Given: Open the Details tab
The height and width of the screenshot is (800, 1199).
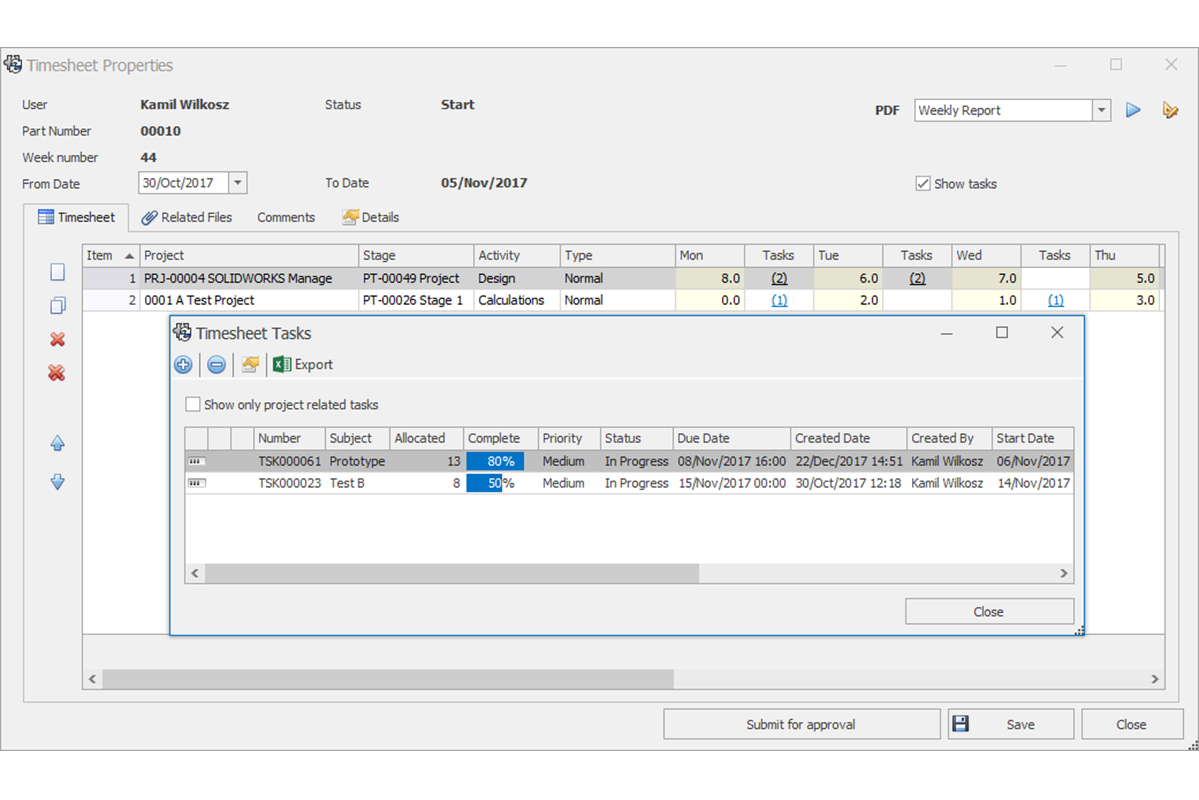Looking at the screenshot, I should coord(371,217).
